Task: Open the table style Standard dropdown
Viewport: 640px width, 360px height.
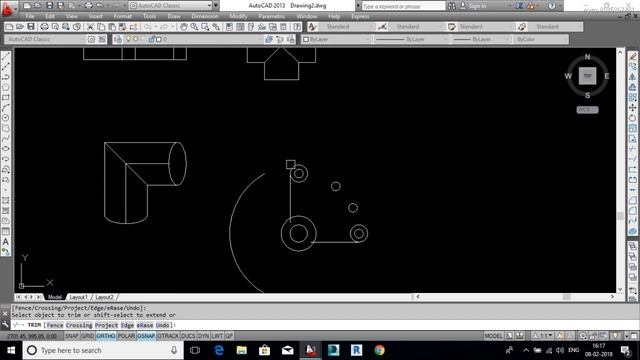Action: (x=485, y=27)
